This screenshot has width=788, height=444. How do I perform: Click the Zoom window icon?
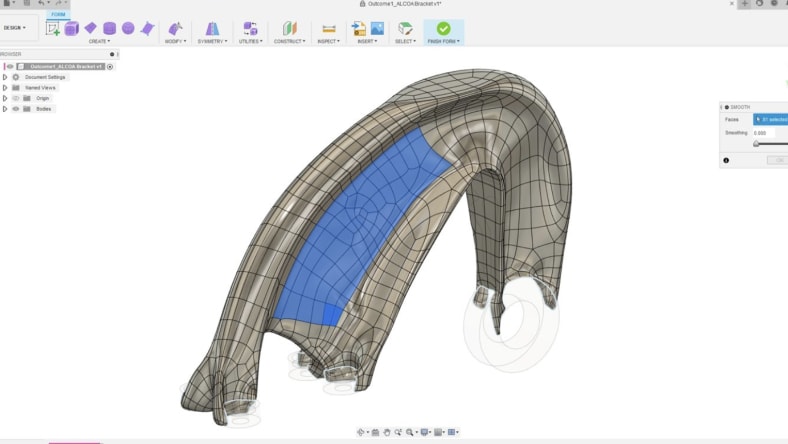click(x=398, y=432)
